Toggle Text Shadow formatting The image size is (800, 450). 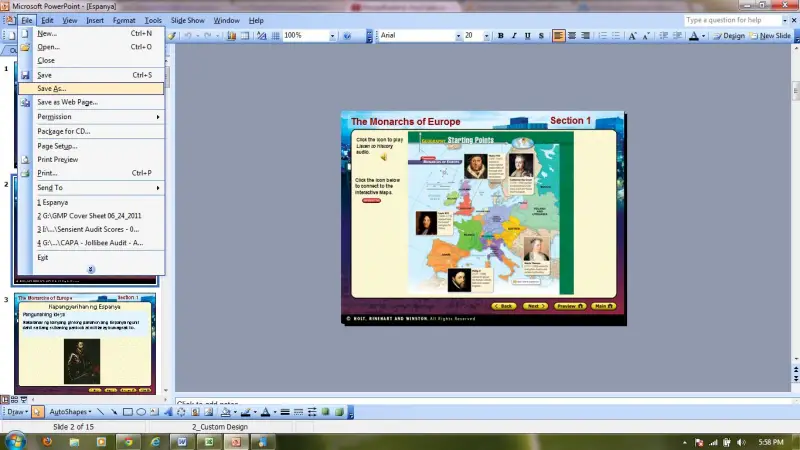[x=540, y=35]
